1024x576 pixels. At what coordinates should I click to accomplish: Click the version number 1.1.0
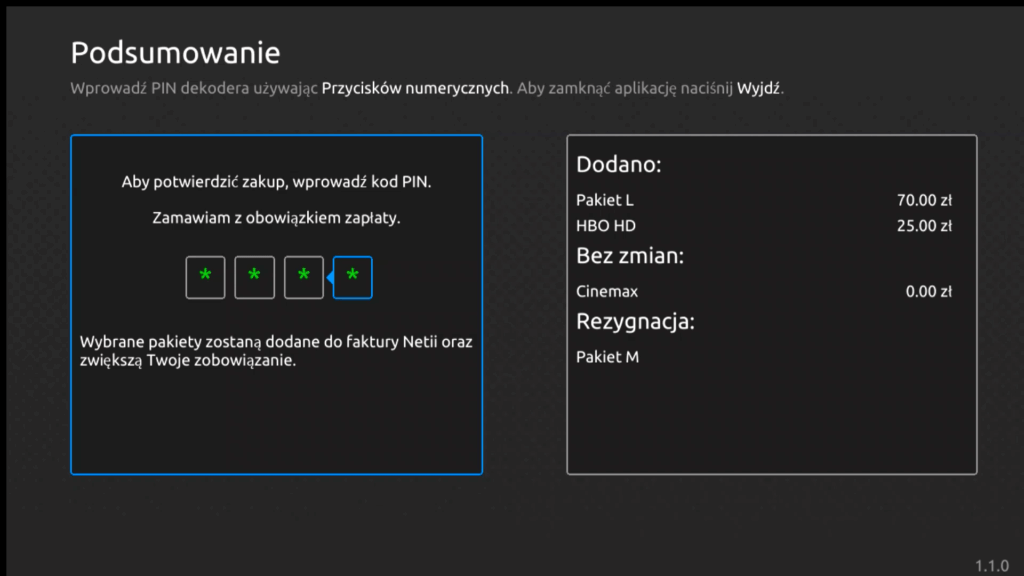pos(991,565)
